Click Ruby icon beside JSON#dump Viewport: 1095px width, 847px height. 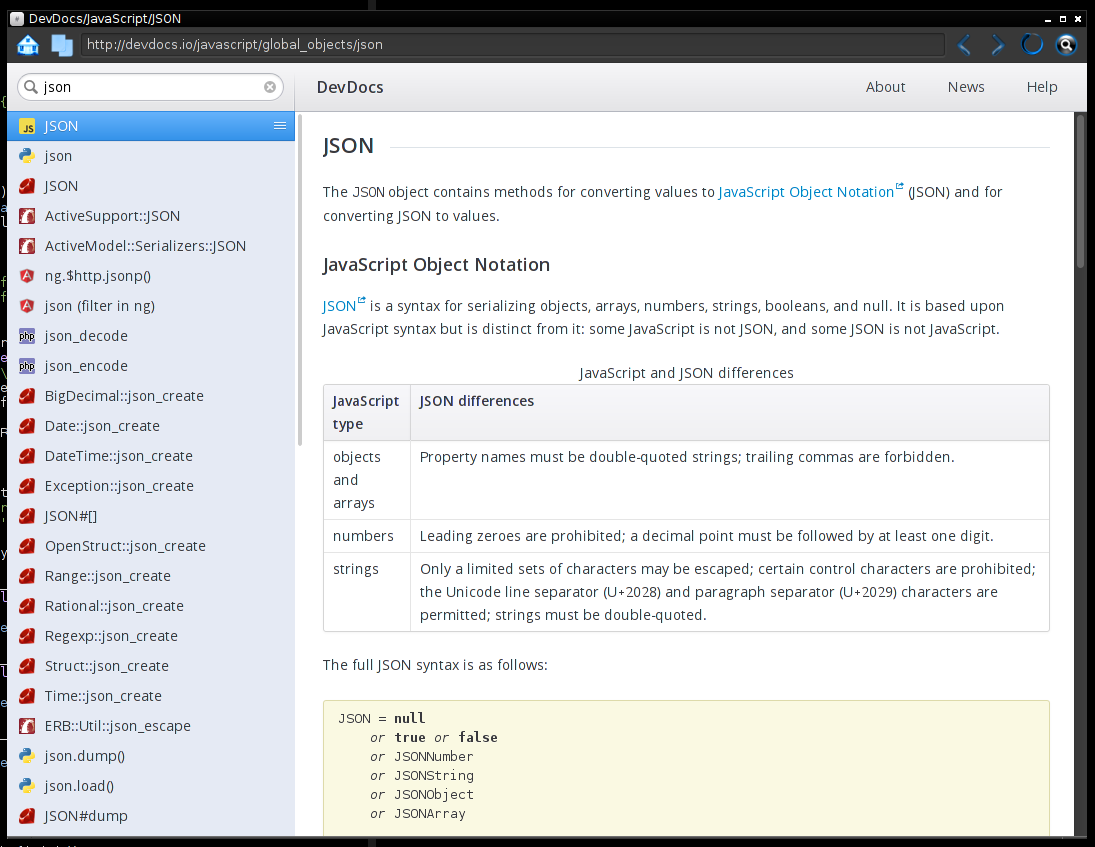click(27, 816)
